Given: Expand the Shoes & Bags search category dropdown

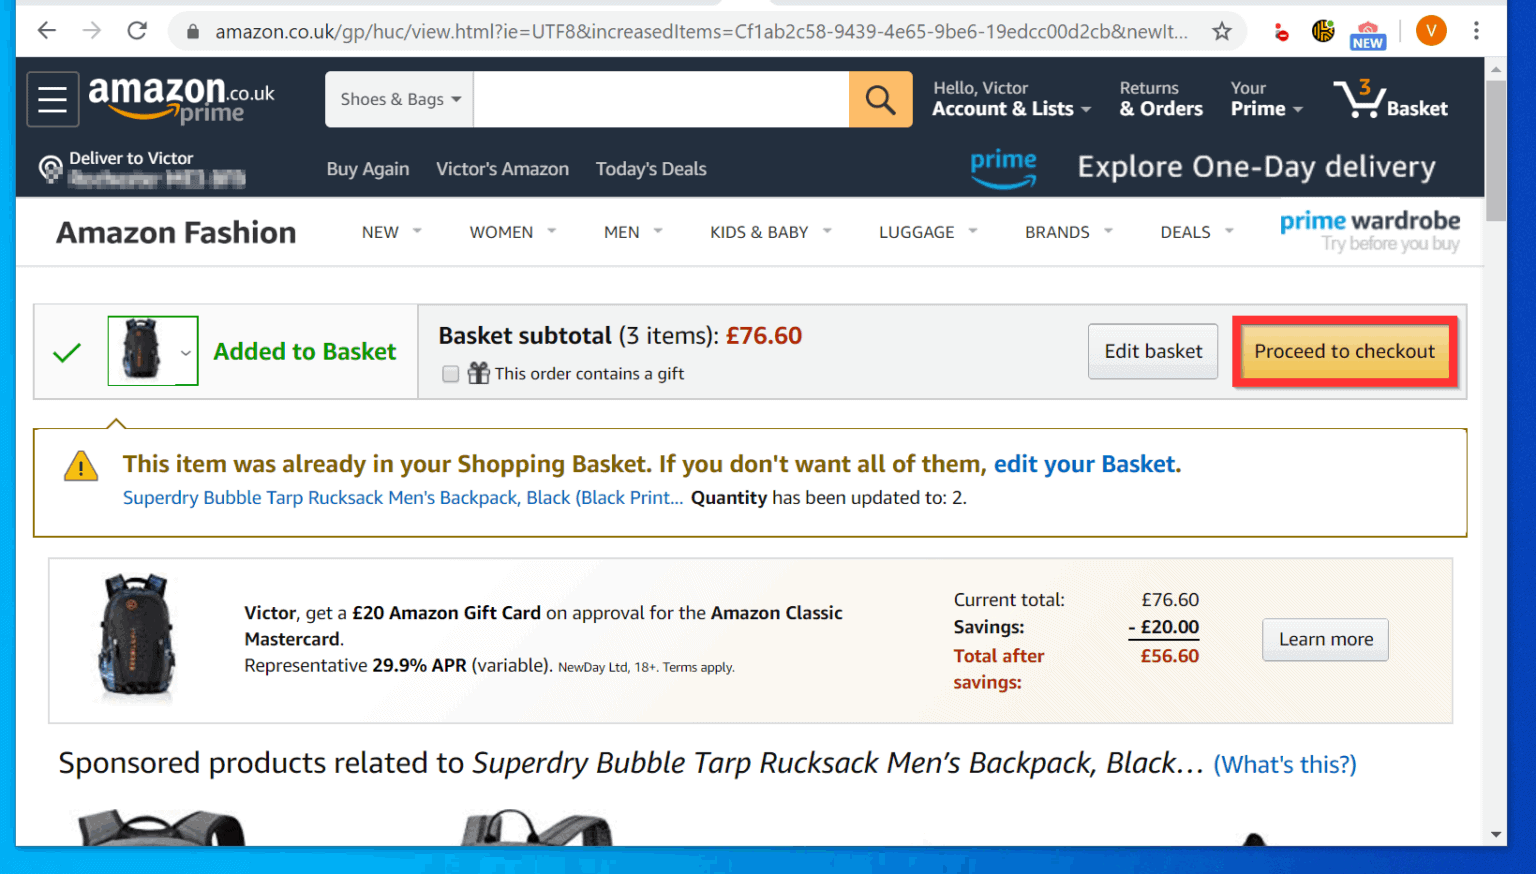Looking at the screenshot, I should (x=397, y=99).
